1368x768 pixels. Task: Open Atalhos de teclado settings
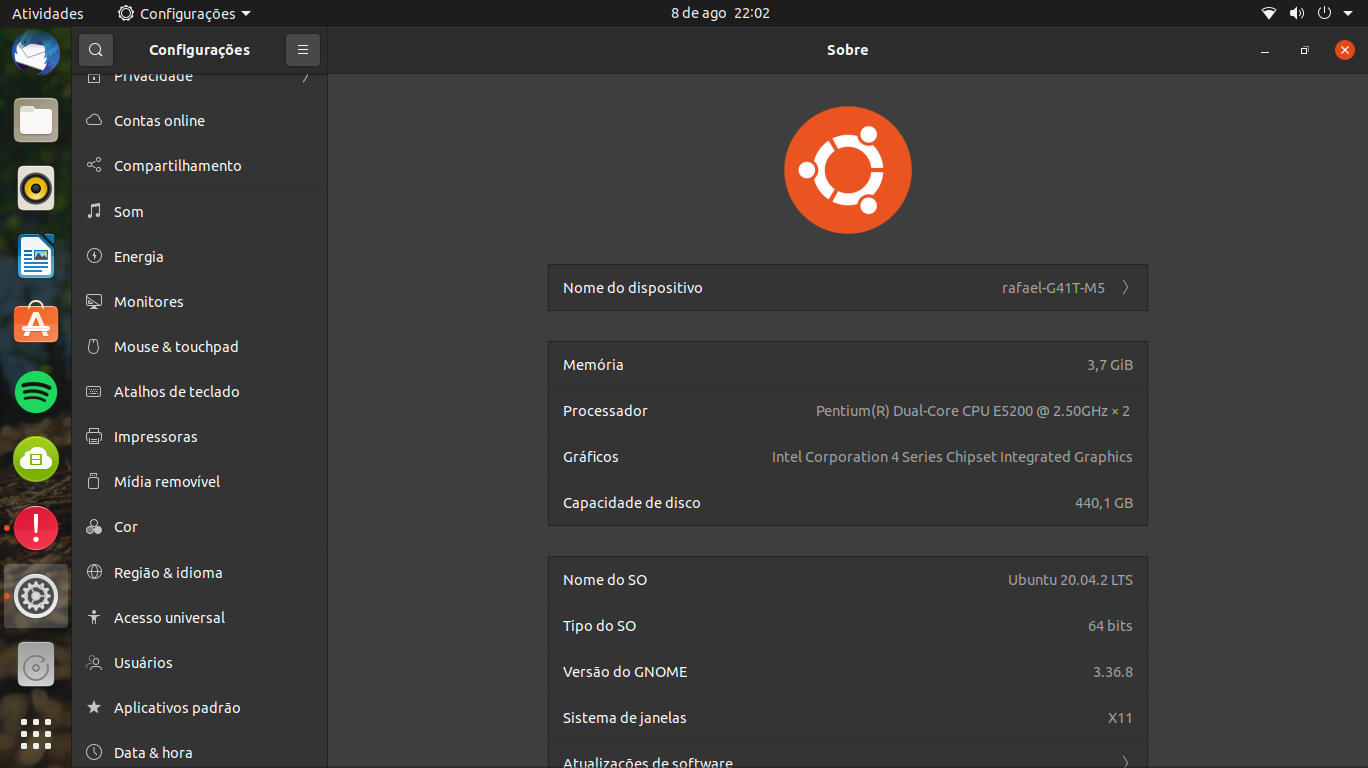199,391
